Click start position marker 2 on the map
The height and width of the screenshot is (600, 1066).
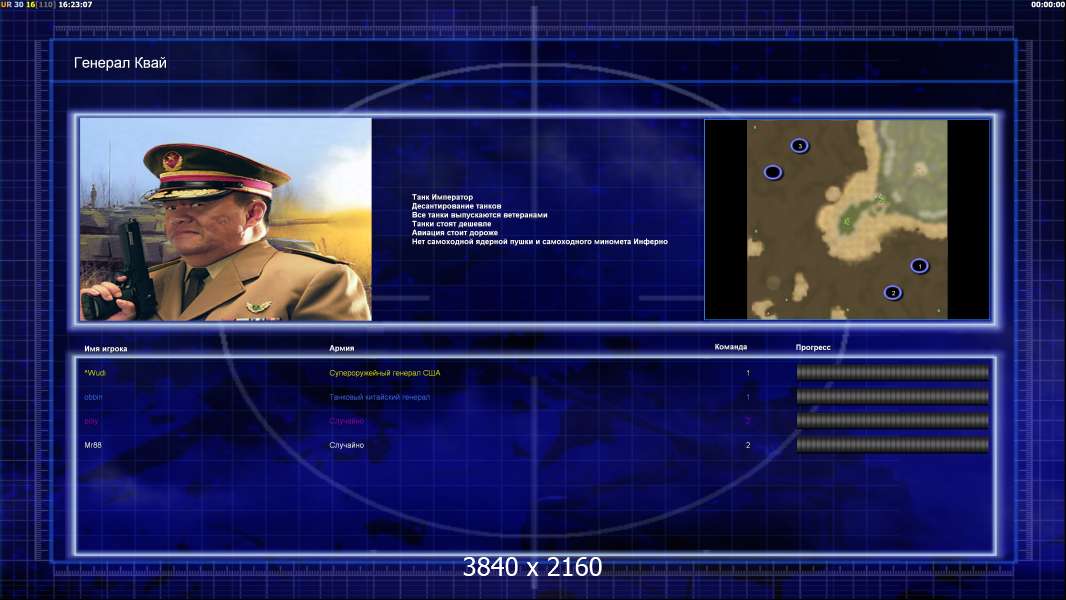pyautogui.click(x=893, y=293)
